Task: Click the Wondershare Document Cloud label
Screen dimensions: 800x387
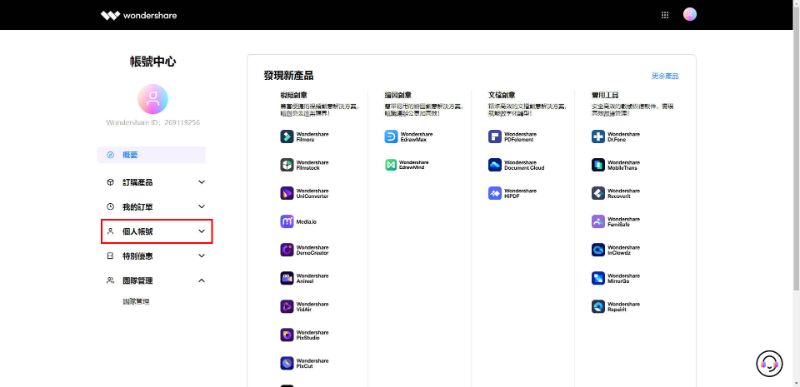Action: [x=524, y=165]
